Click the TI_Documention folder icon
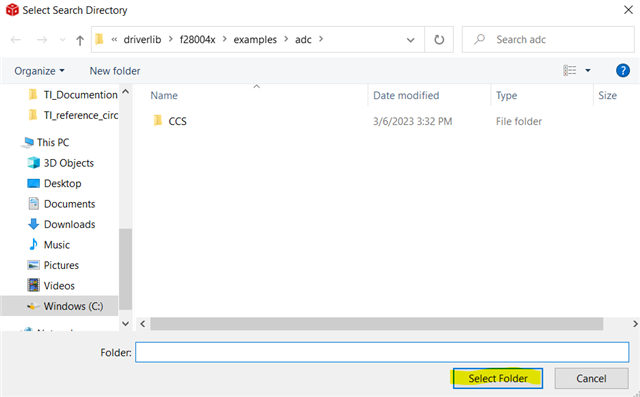Screen dimensions: 640x397 click(x=33, y=94)
